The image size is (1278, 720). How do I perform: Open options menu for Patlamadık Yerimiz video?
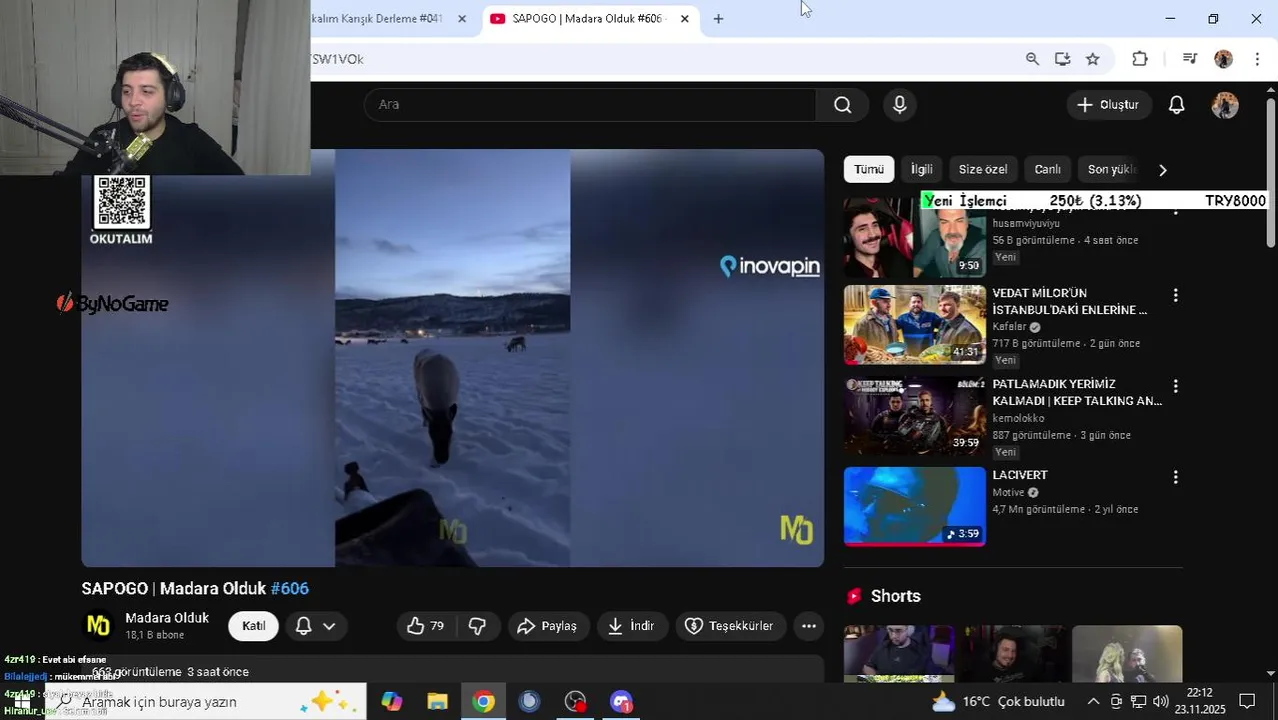click(x=1175, y=386)
